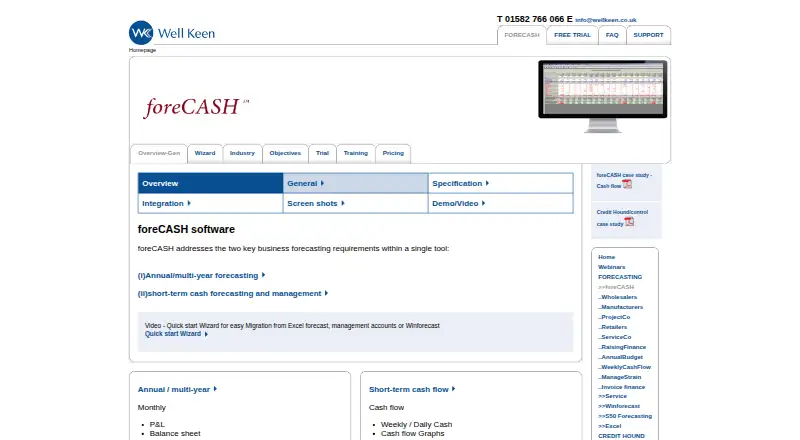Screen dimensions: 800x440
Task: Select the Wizard tab
Action: click(205, 153)
